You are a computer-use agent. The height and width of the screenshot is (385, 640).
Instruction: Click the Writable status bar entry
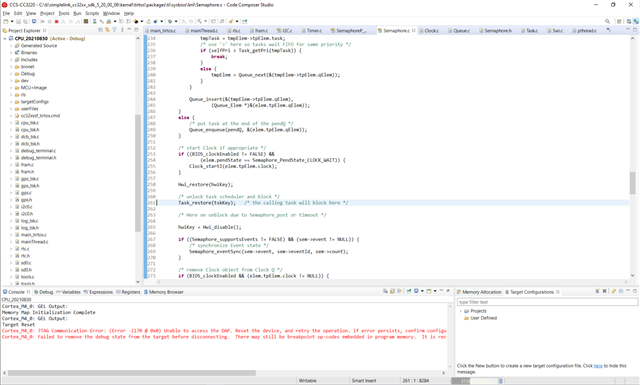click(307, 381)
